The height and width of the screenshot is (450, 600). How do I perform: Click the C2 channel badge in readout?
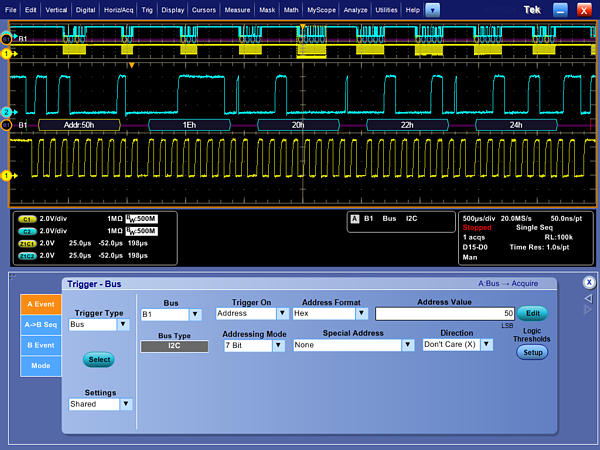click(29, 229)
